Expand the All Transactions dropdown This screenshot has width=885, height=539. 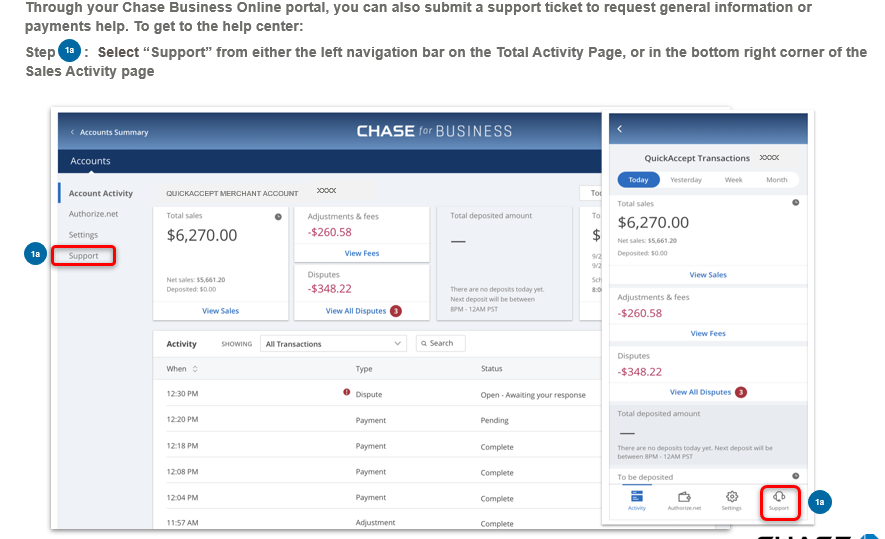(333, 344)
